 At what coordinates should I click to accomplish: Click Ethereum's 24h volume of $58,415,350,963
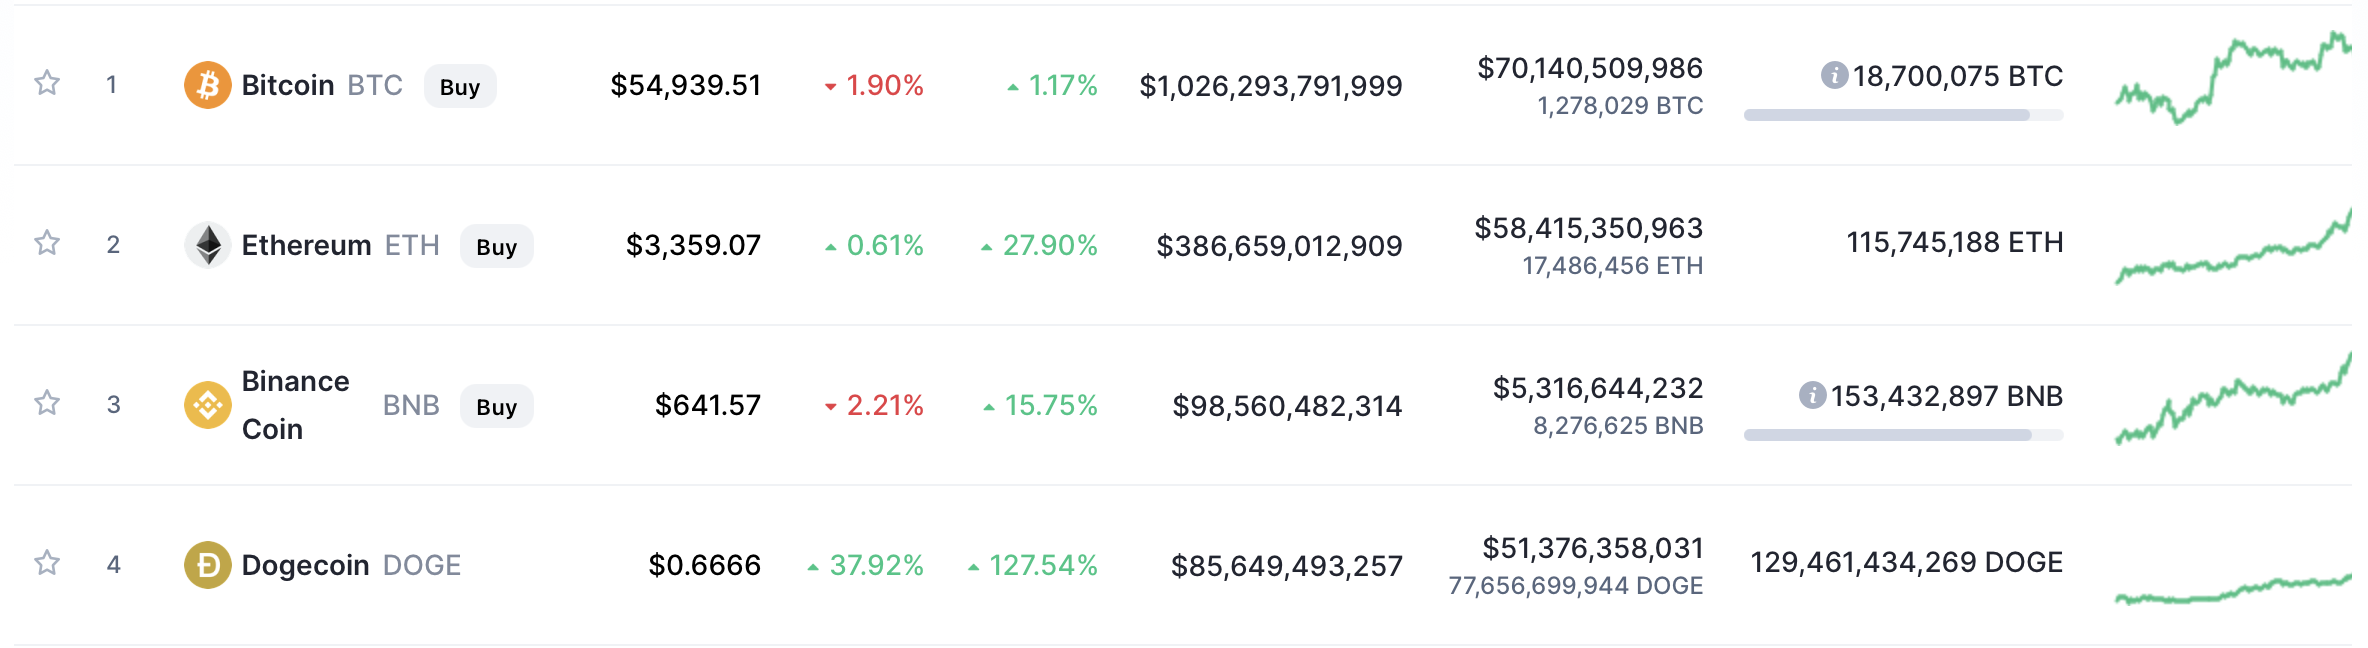(x=1588, y=228)
